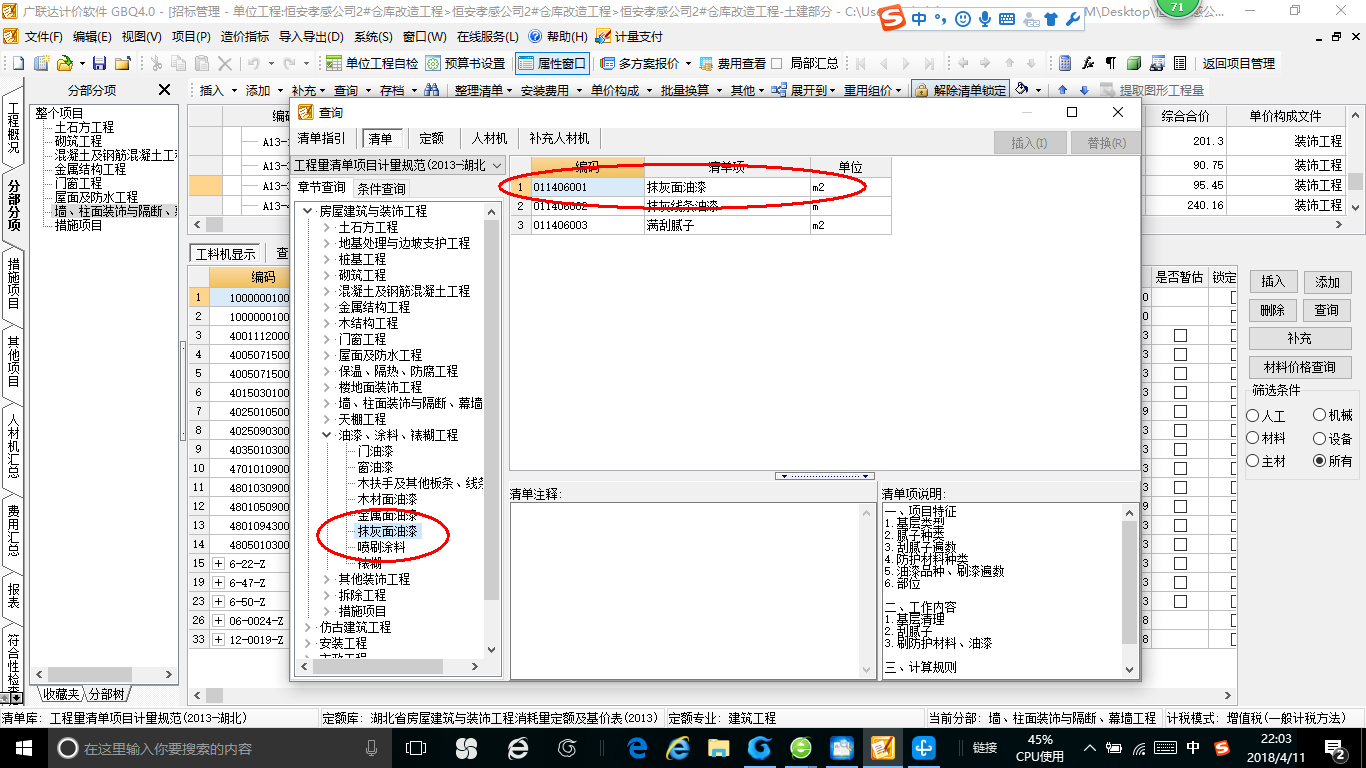
Task: Expand the 仿古建筑工程 tree node
Action: (x=307, y=627)
